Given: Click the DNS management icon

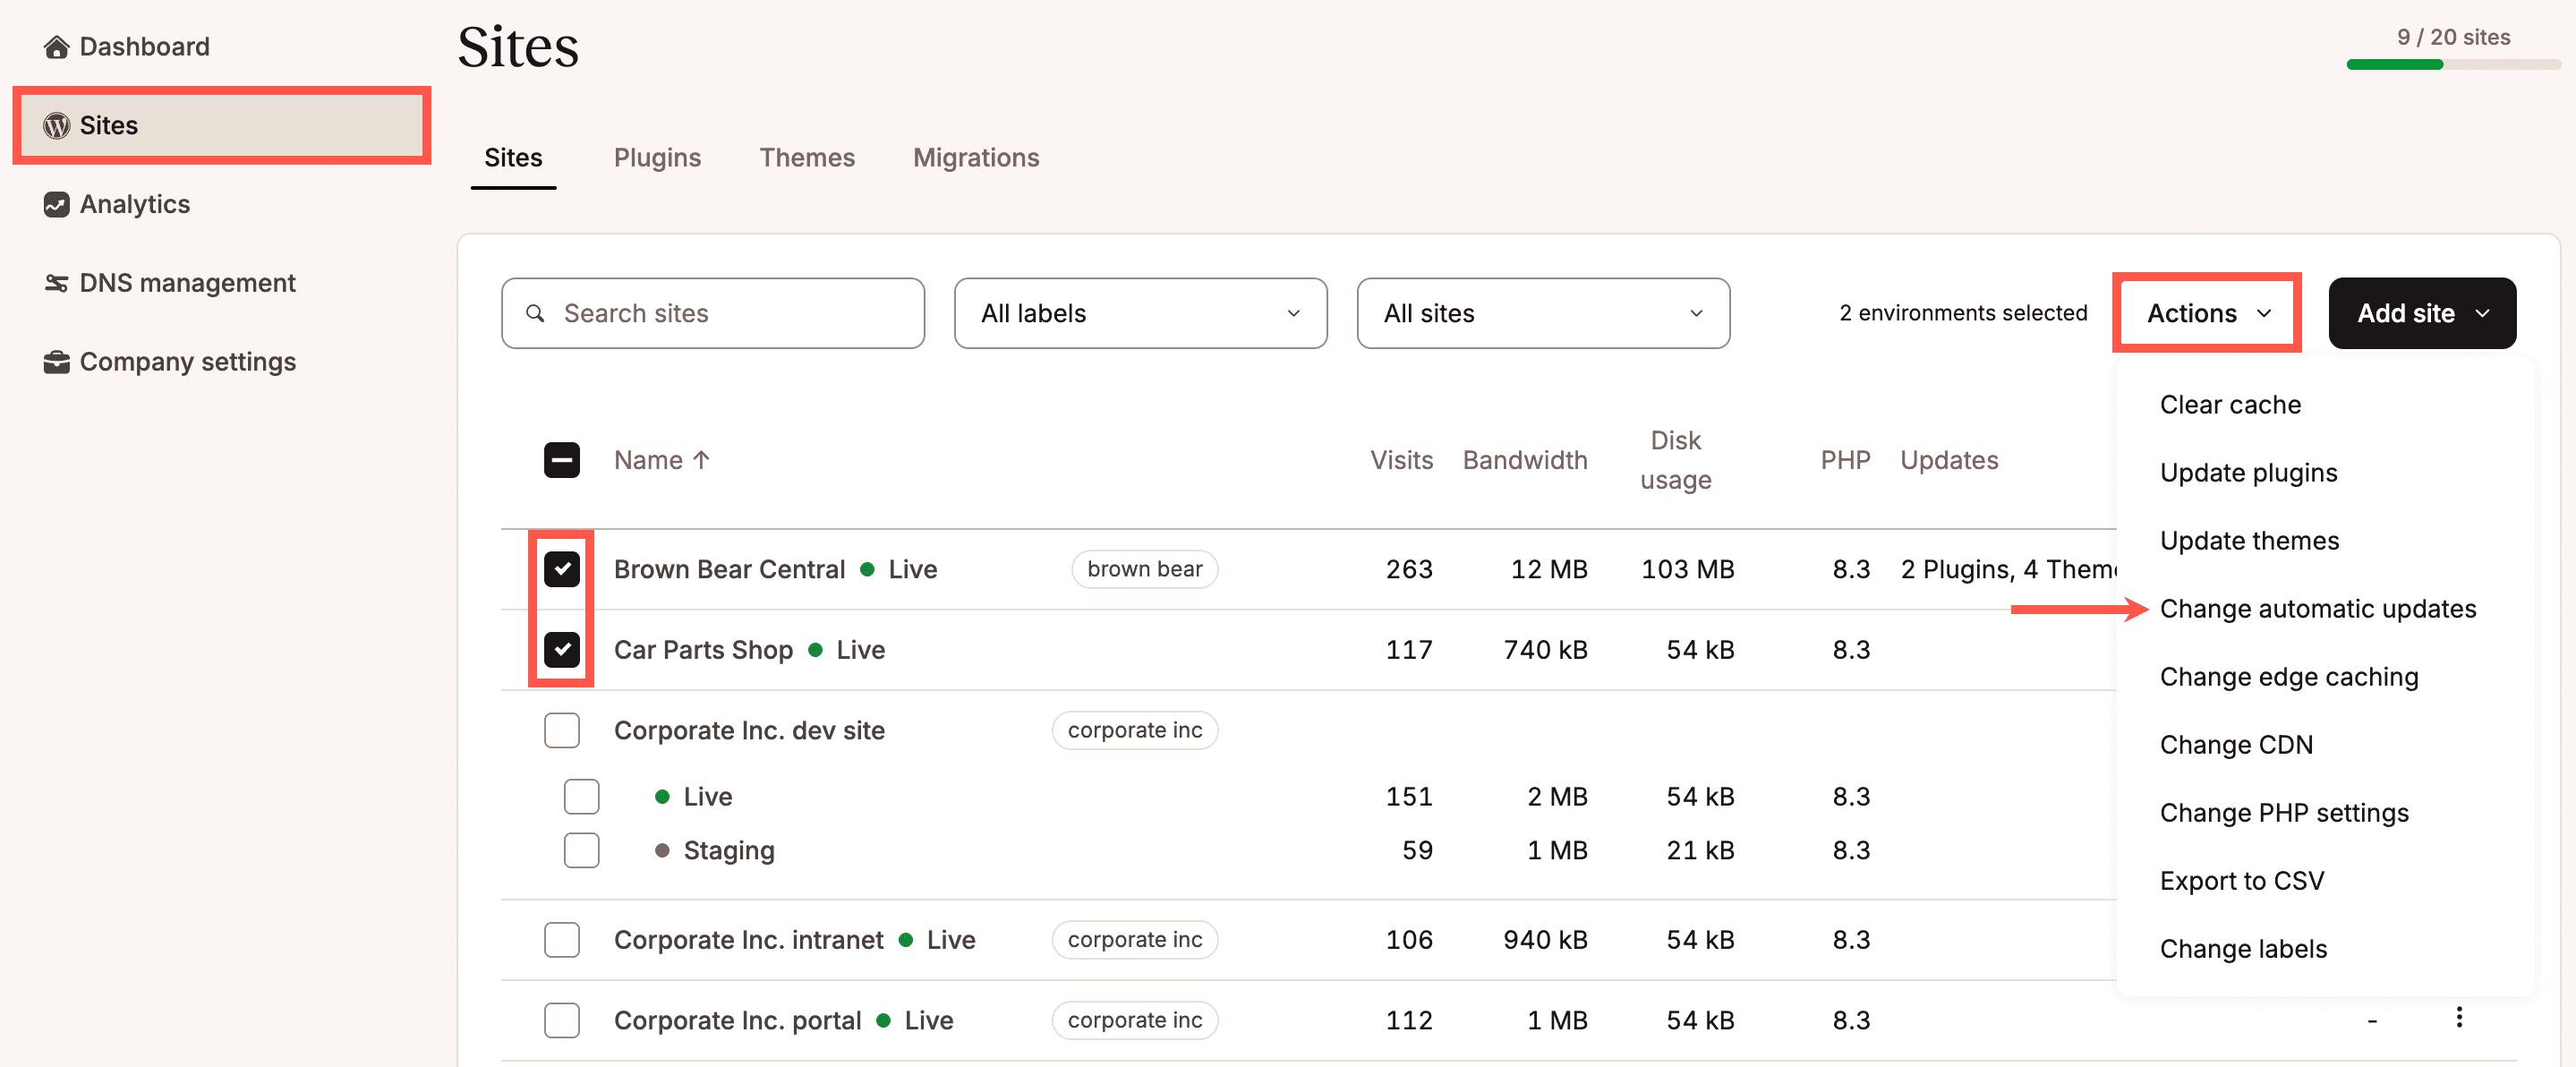Looking at the screenshot, I should click(57, 283).
